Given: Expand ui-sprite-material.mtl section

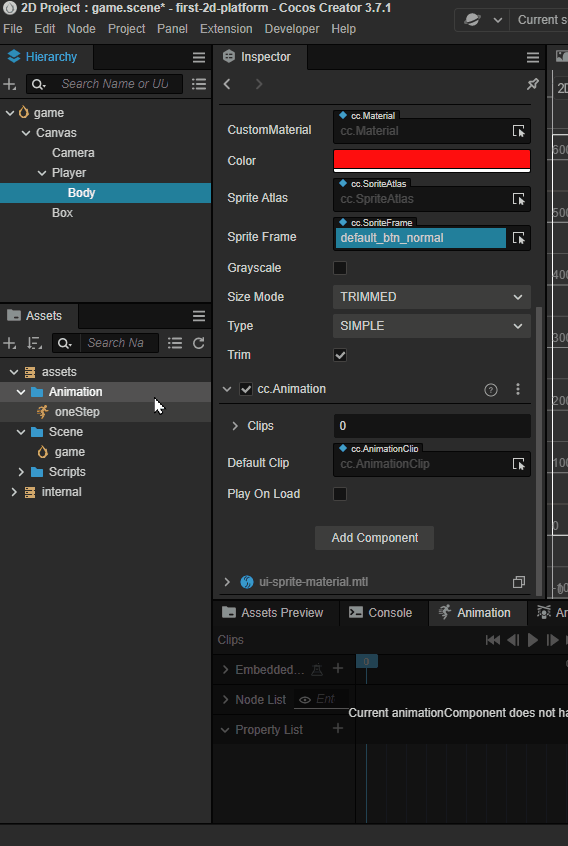Looking at the screenshot, I should pyautogui.click(x=227, y=582).
